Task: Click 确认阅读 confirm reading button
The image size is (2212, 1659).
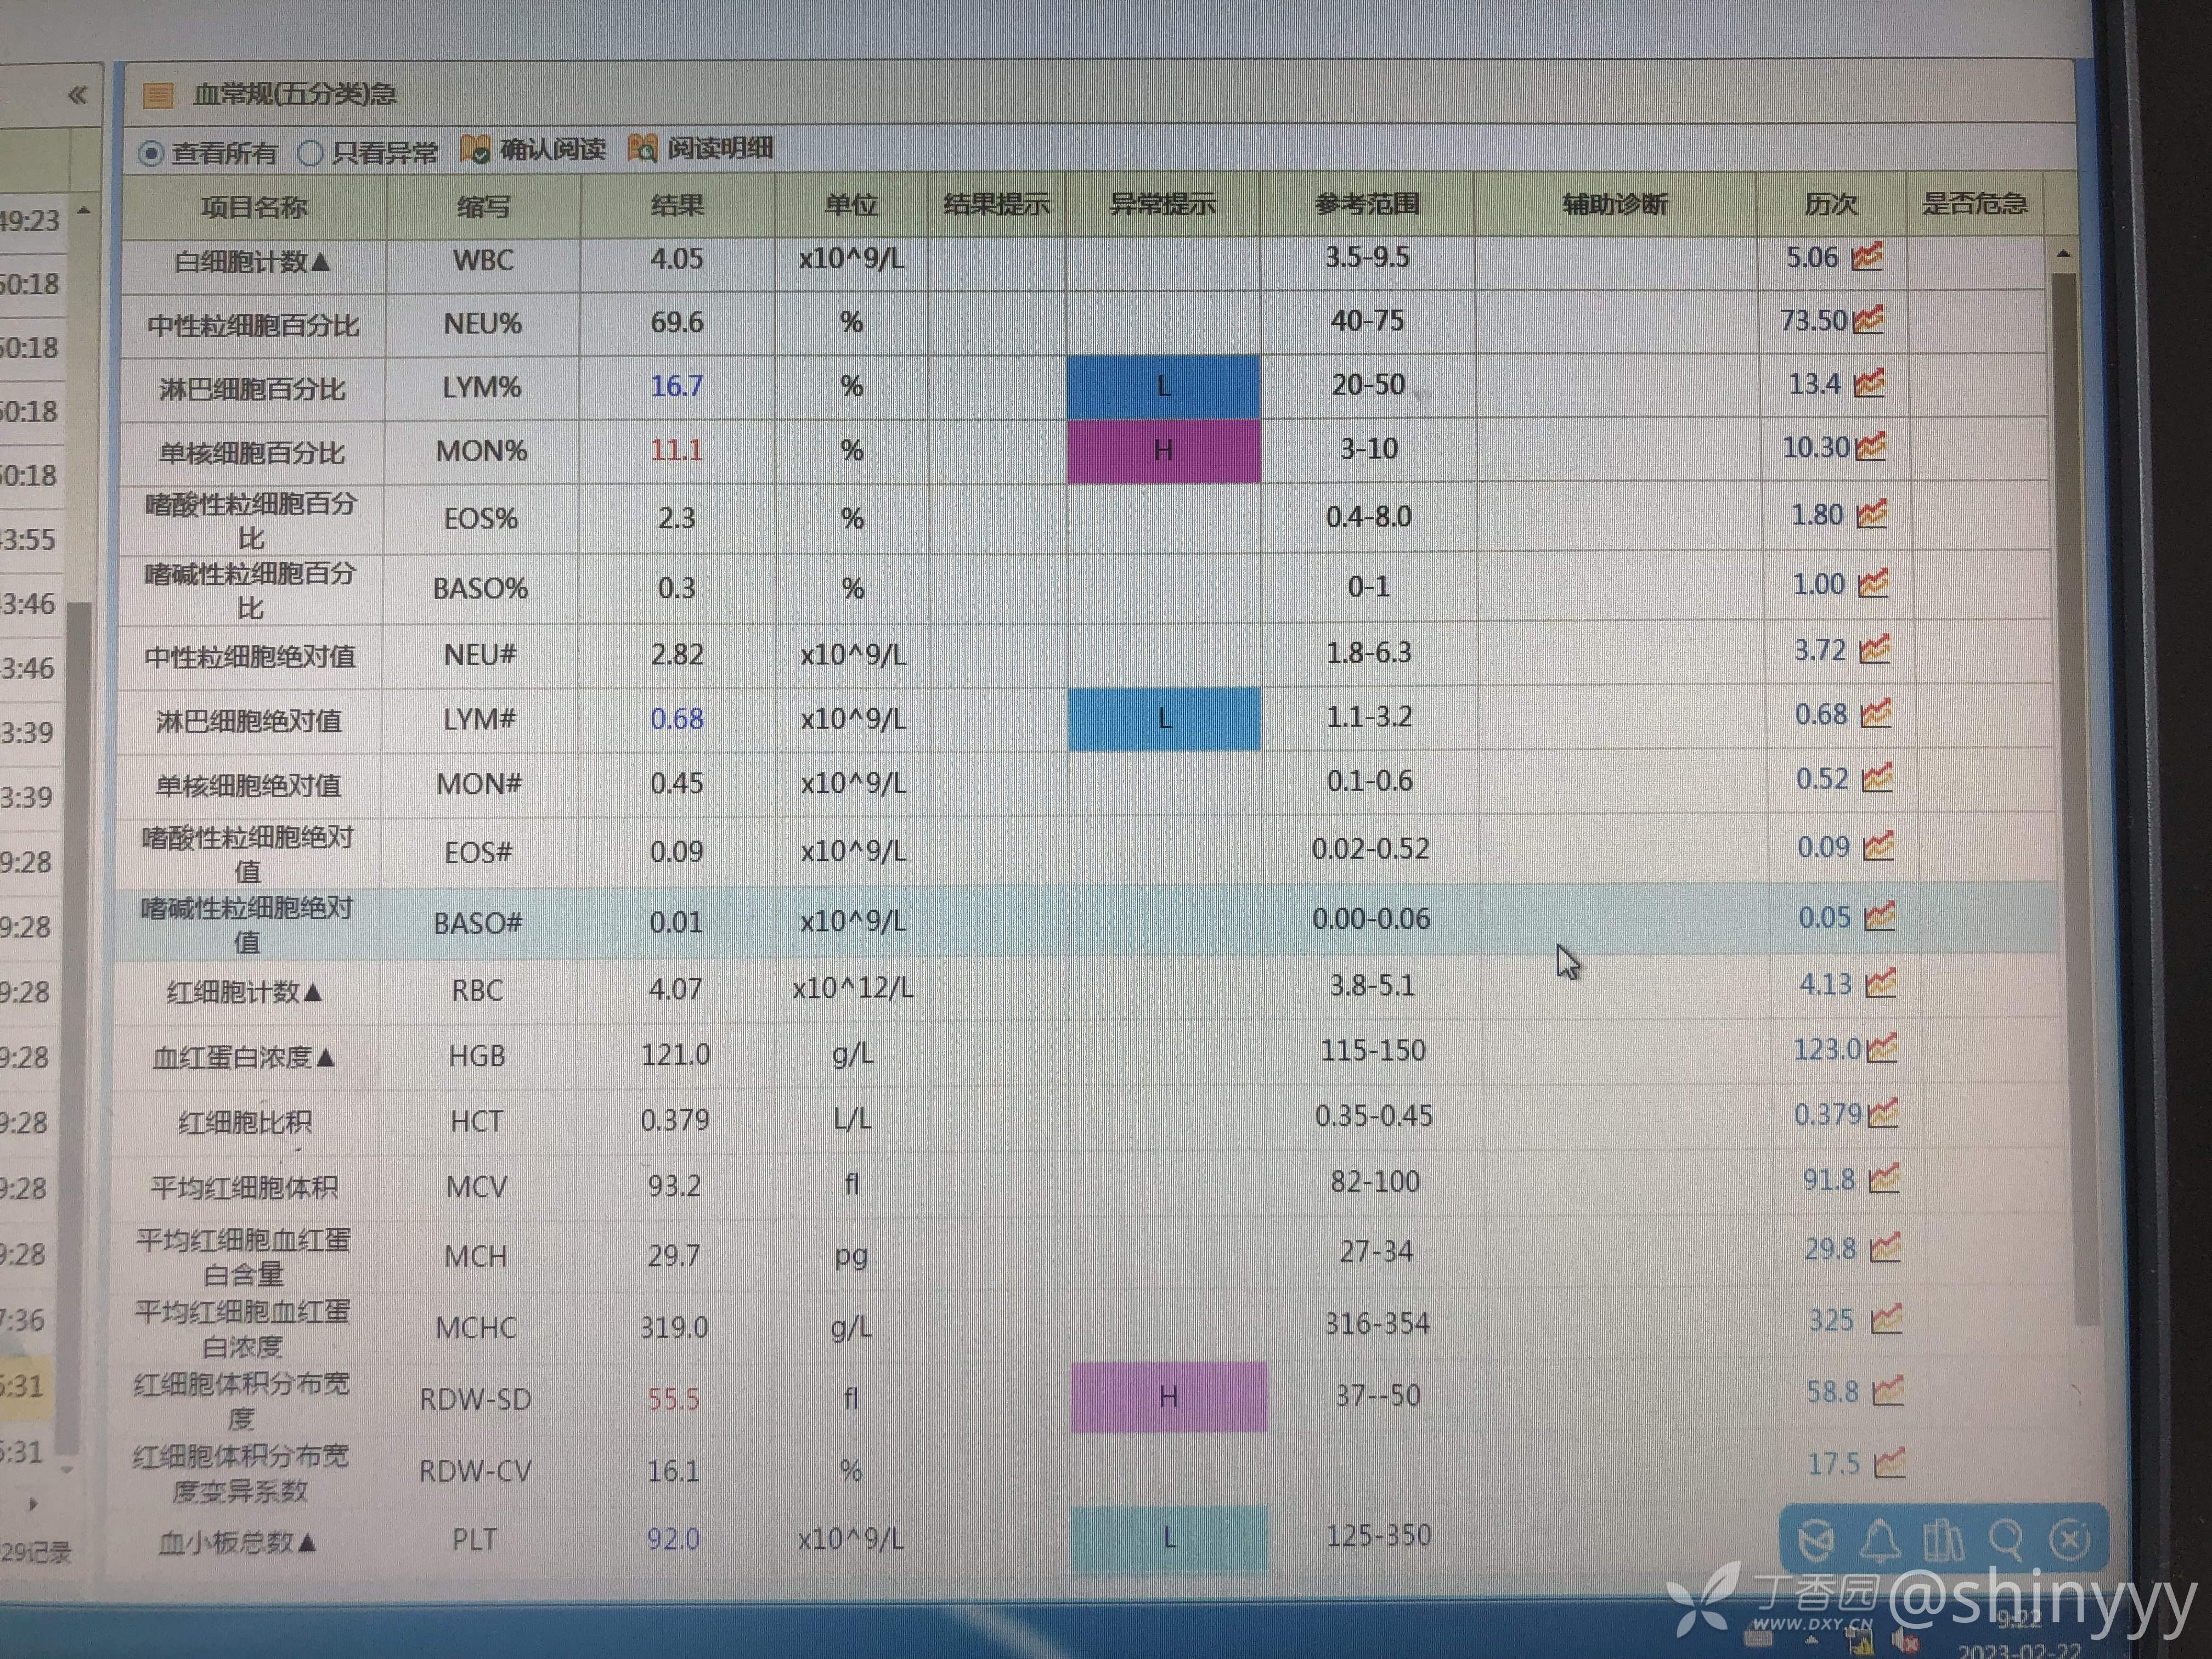Action: click(x=534, y=150)
